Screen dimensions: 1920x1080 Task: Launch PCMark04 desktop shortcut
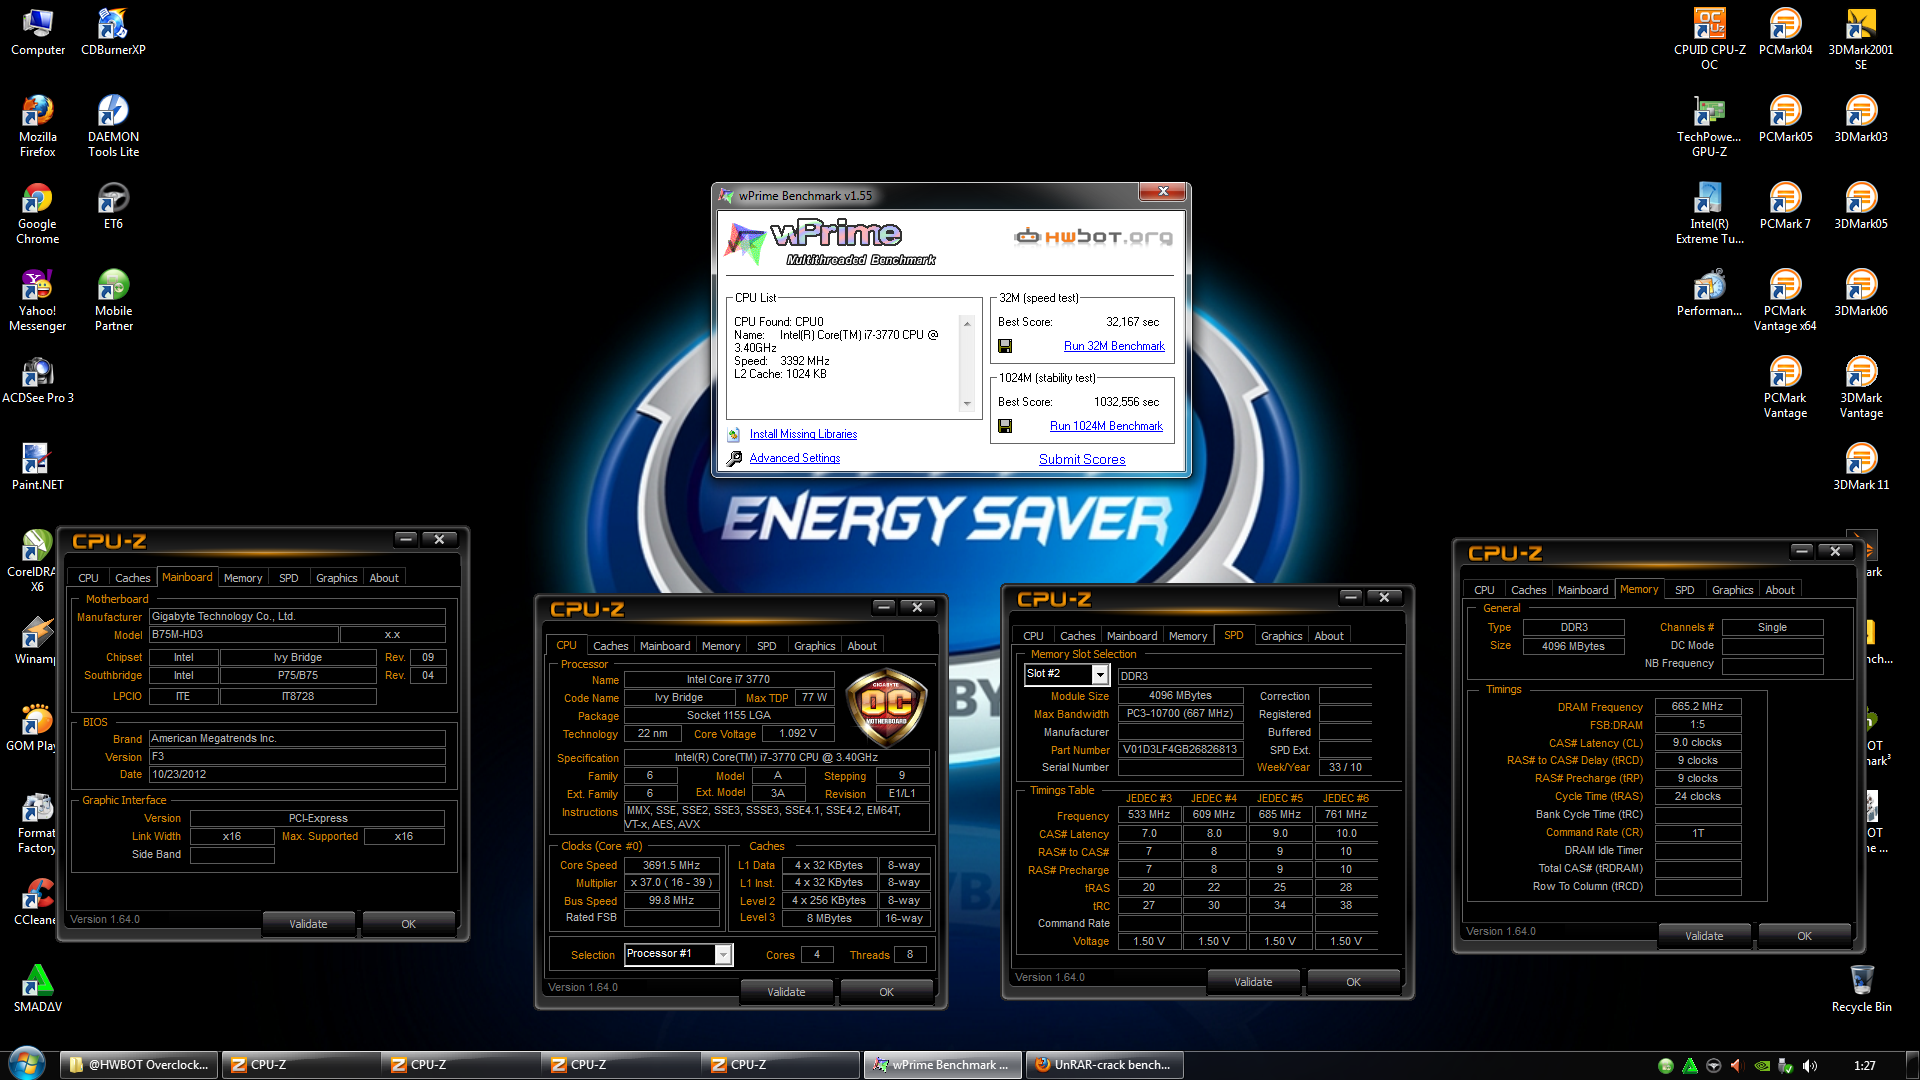click(x=1786, y=32)
